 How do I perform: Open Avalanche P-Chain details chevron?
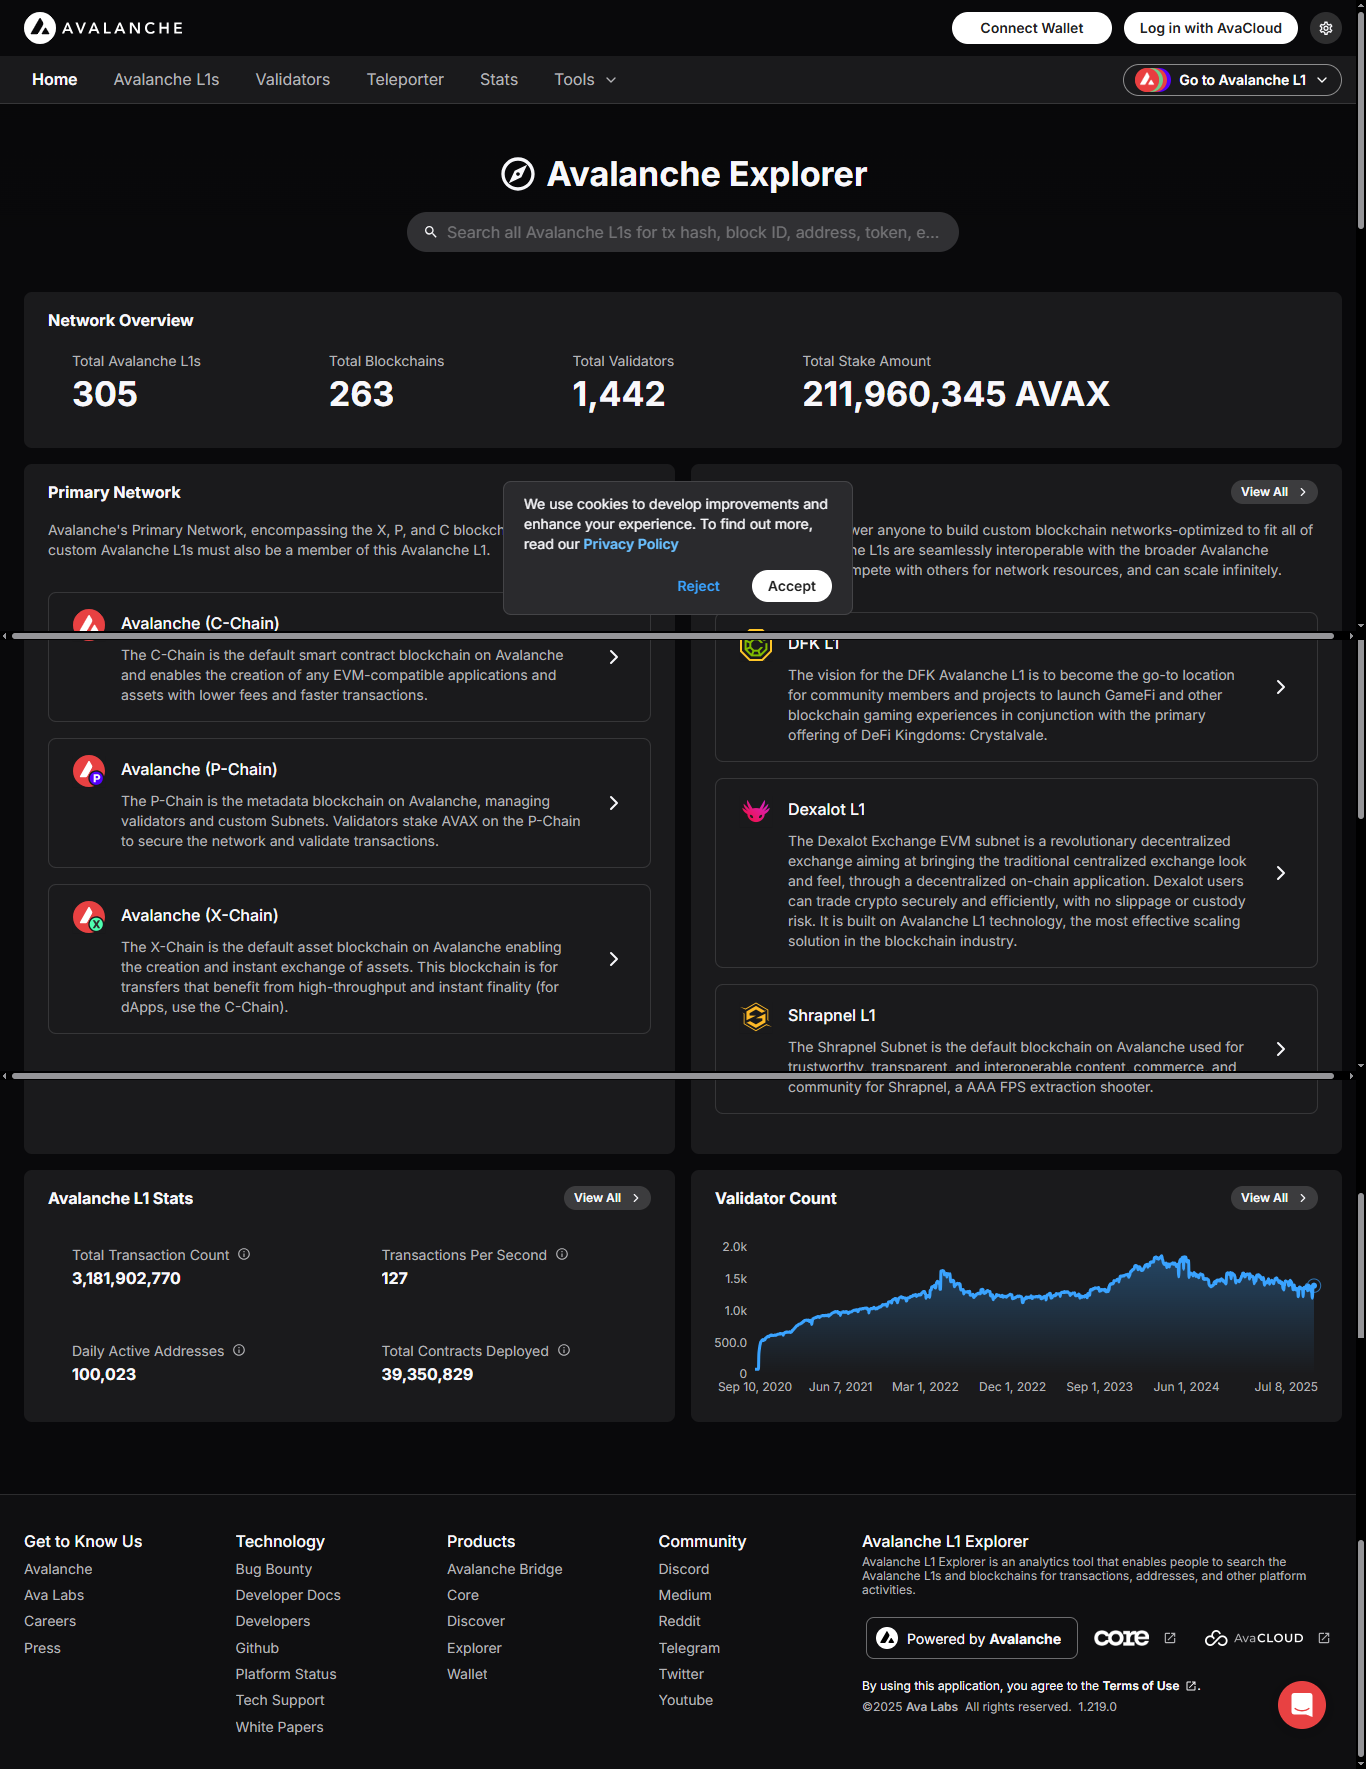pyautogui.click(x=614, y=803)
